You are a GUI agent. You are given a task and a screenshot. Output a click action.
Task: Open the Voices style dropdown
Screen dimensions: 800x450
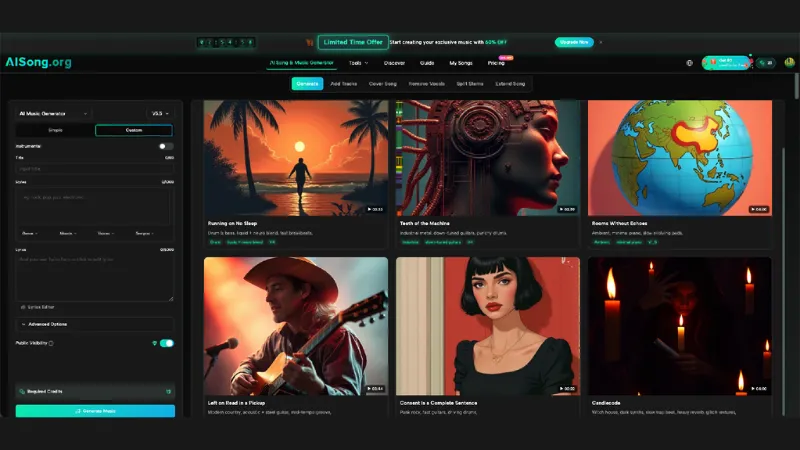point(106,233)
